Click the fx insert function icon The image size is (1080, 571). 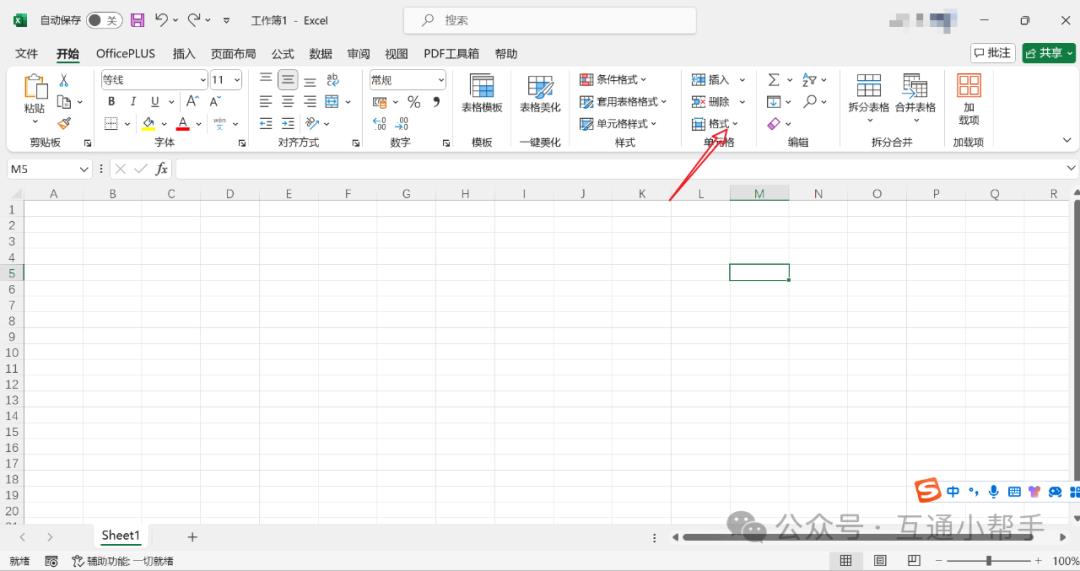pyautogui.click(x=161, y=169)
